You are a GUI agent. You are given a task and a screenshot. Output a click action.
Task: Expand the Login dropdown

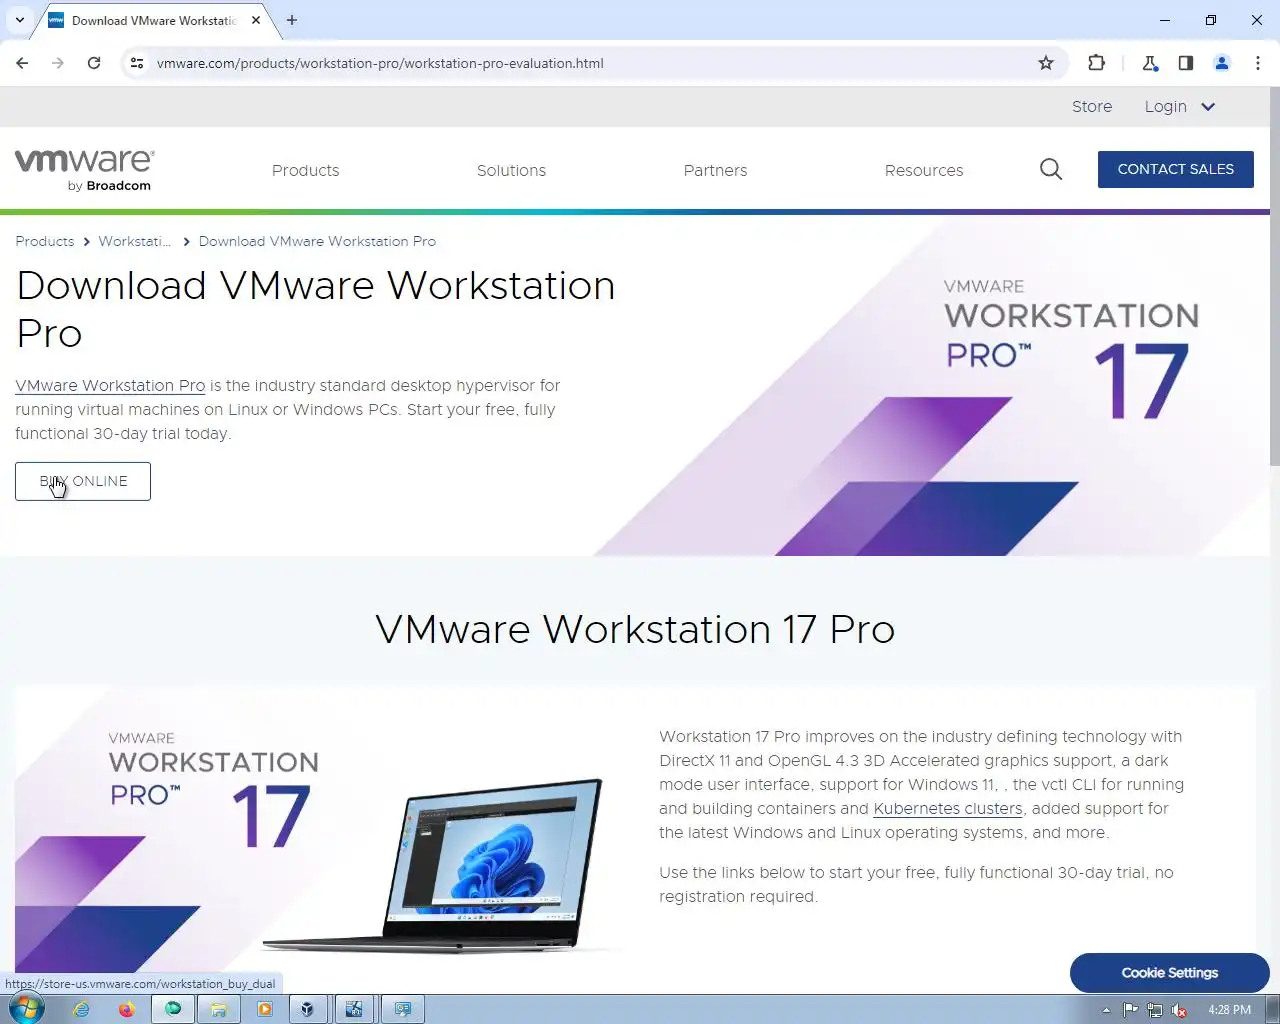[1180, 106]
